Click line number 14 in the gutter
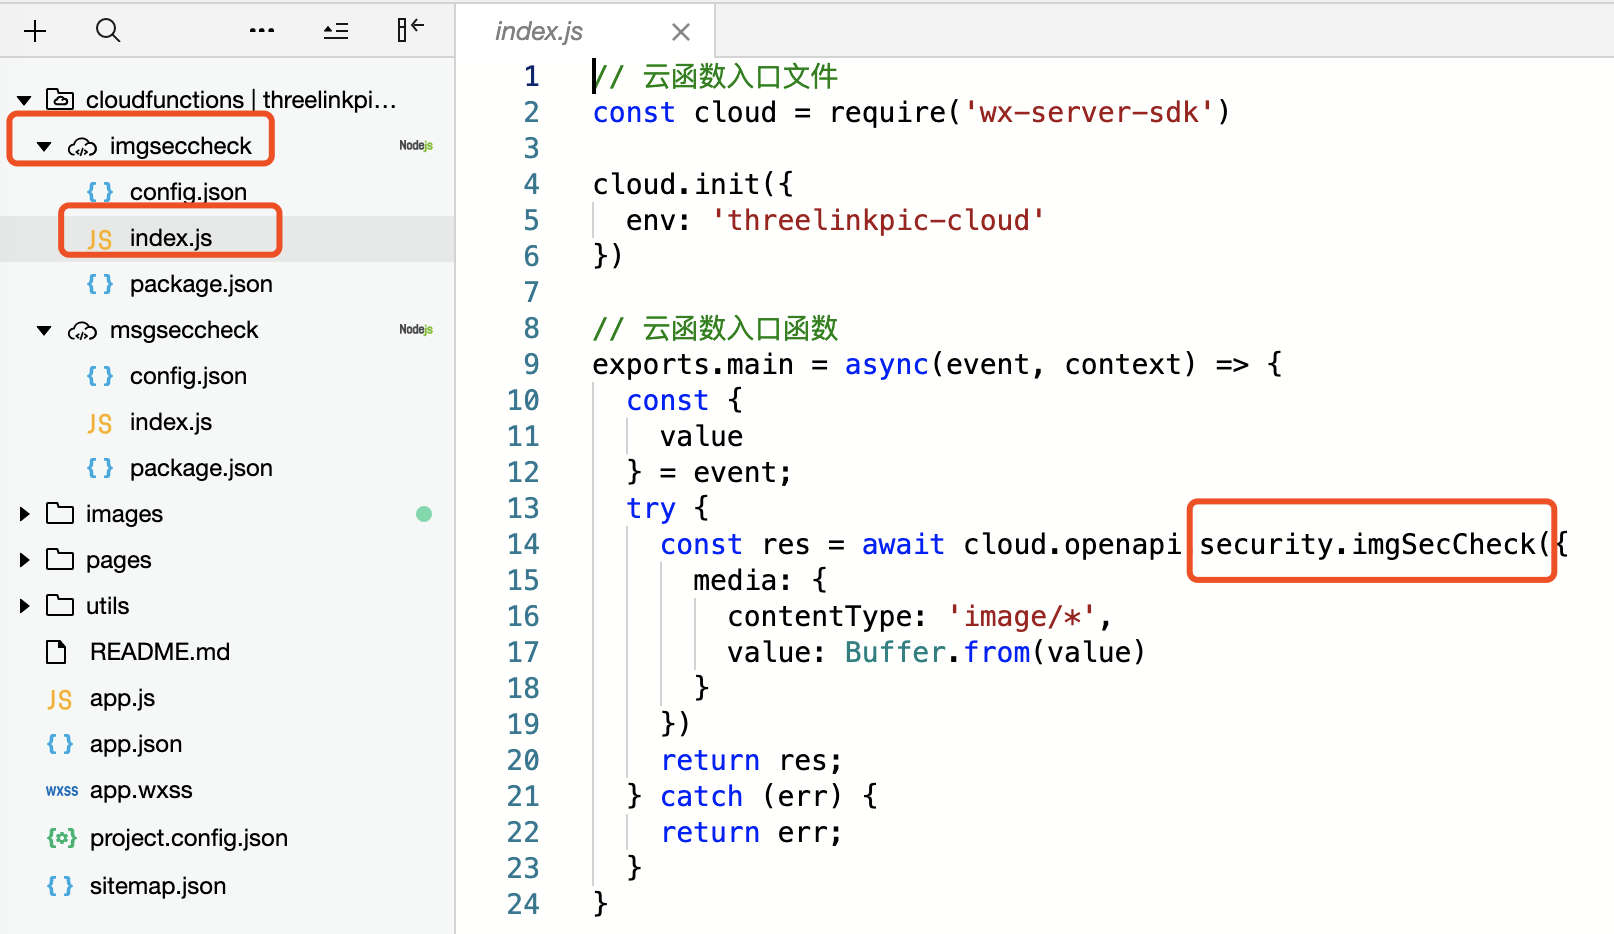The width and height of the screenshot is (1614, 934). 523,544
